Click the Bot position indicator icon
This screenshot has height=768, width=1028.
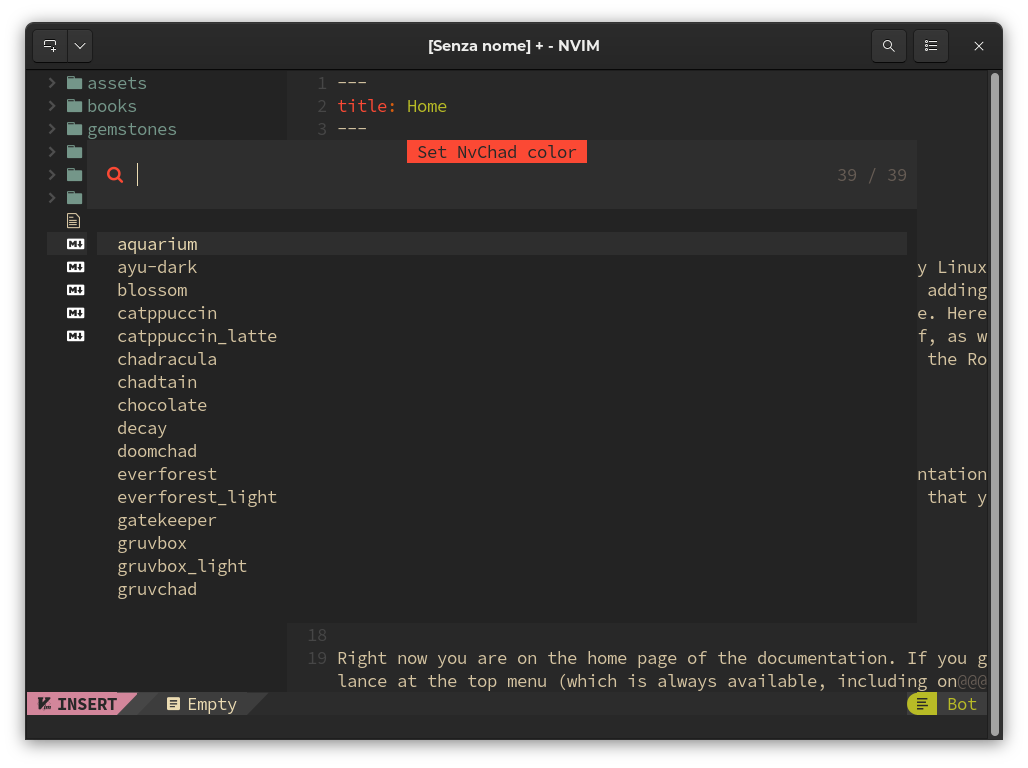click(920, 703)
